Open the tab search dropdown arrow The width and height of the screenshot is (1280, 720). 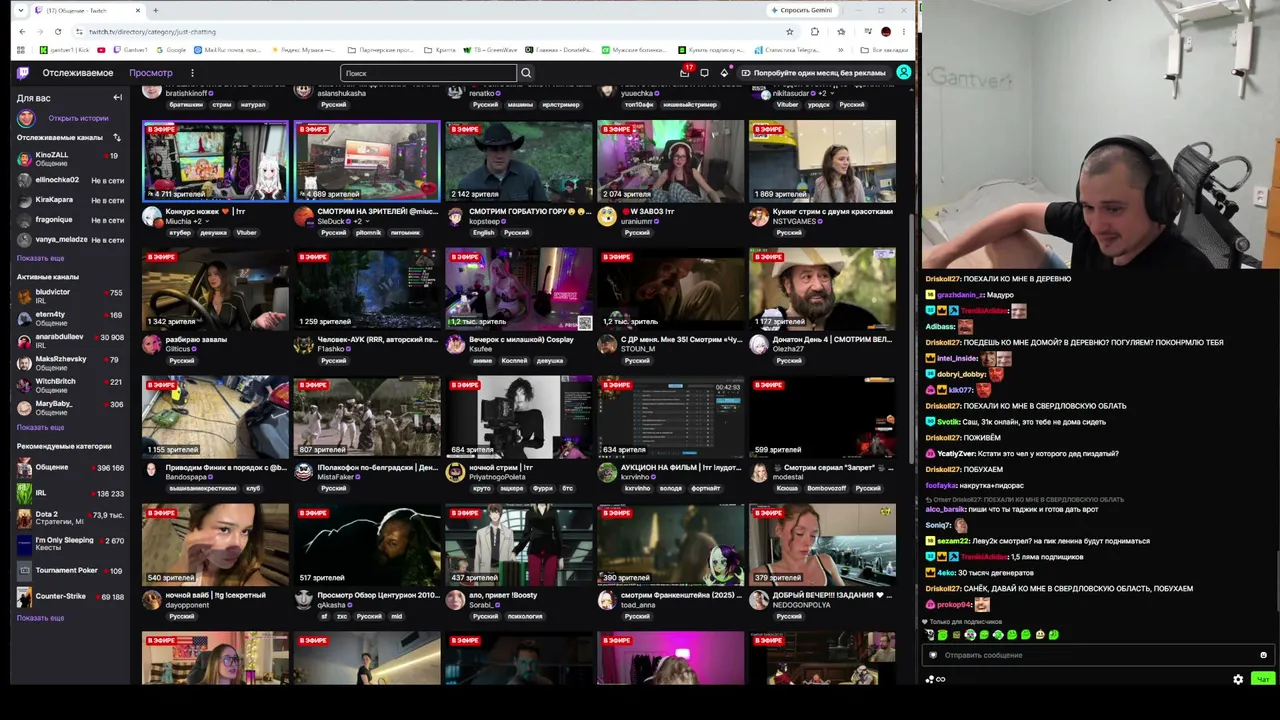[x=20, y=10]
